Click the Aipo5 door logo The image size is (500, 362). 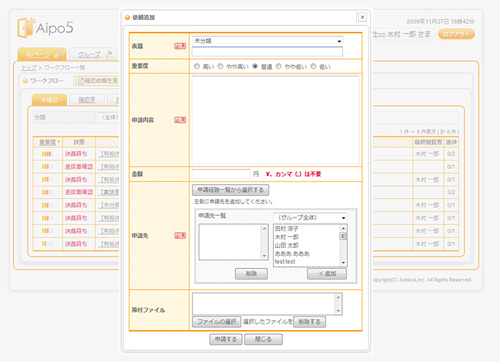point(26,27)
